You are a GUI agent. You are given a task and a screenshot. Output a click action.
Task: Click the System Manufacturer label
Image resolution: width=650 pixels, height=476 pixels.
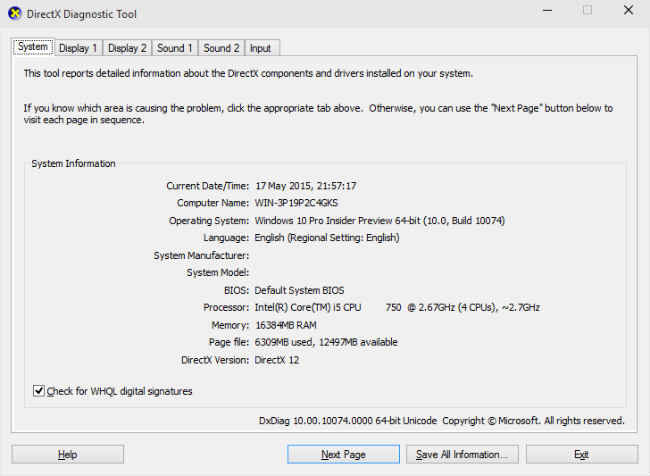coord(201,255)
